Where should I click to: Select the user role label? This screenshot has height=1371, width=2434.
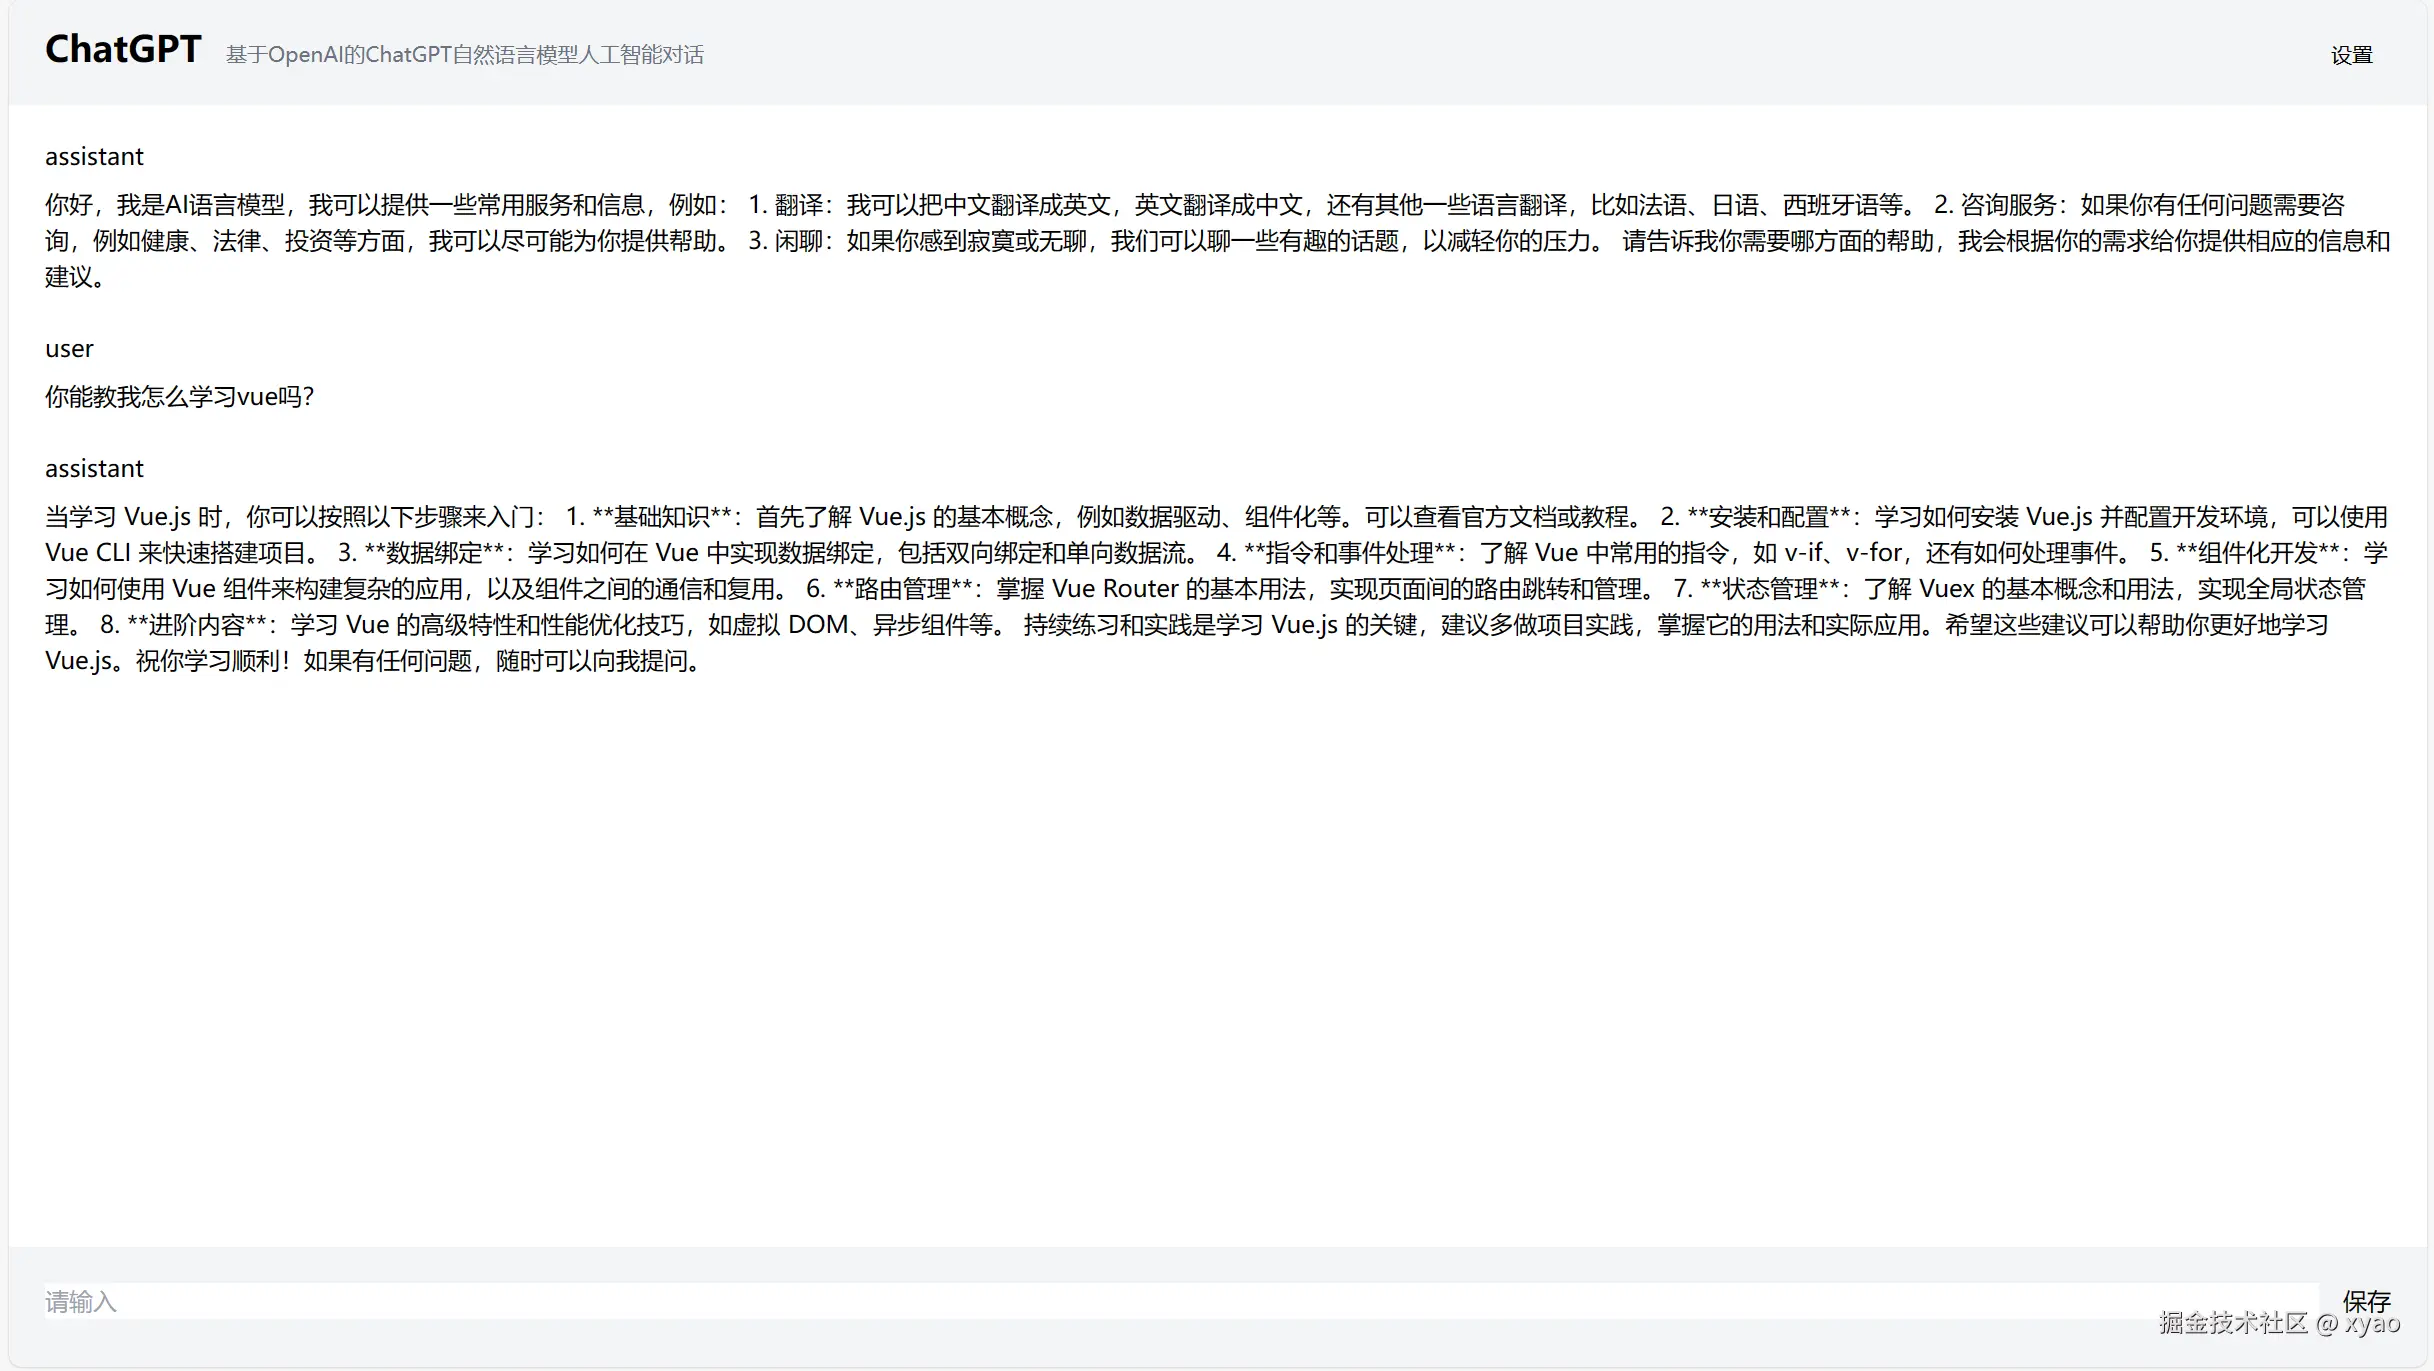point(69,348)
